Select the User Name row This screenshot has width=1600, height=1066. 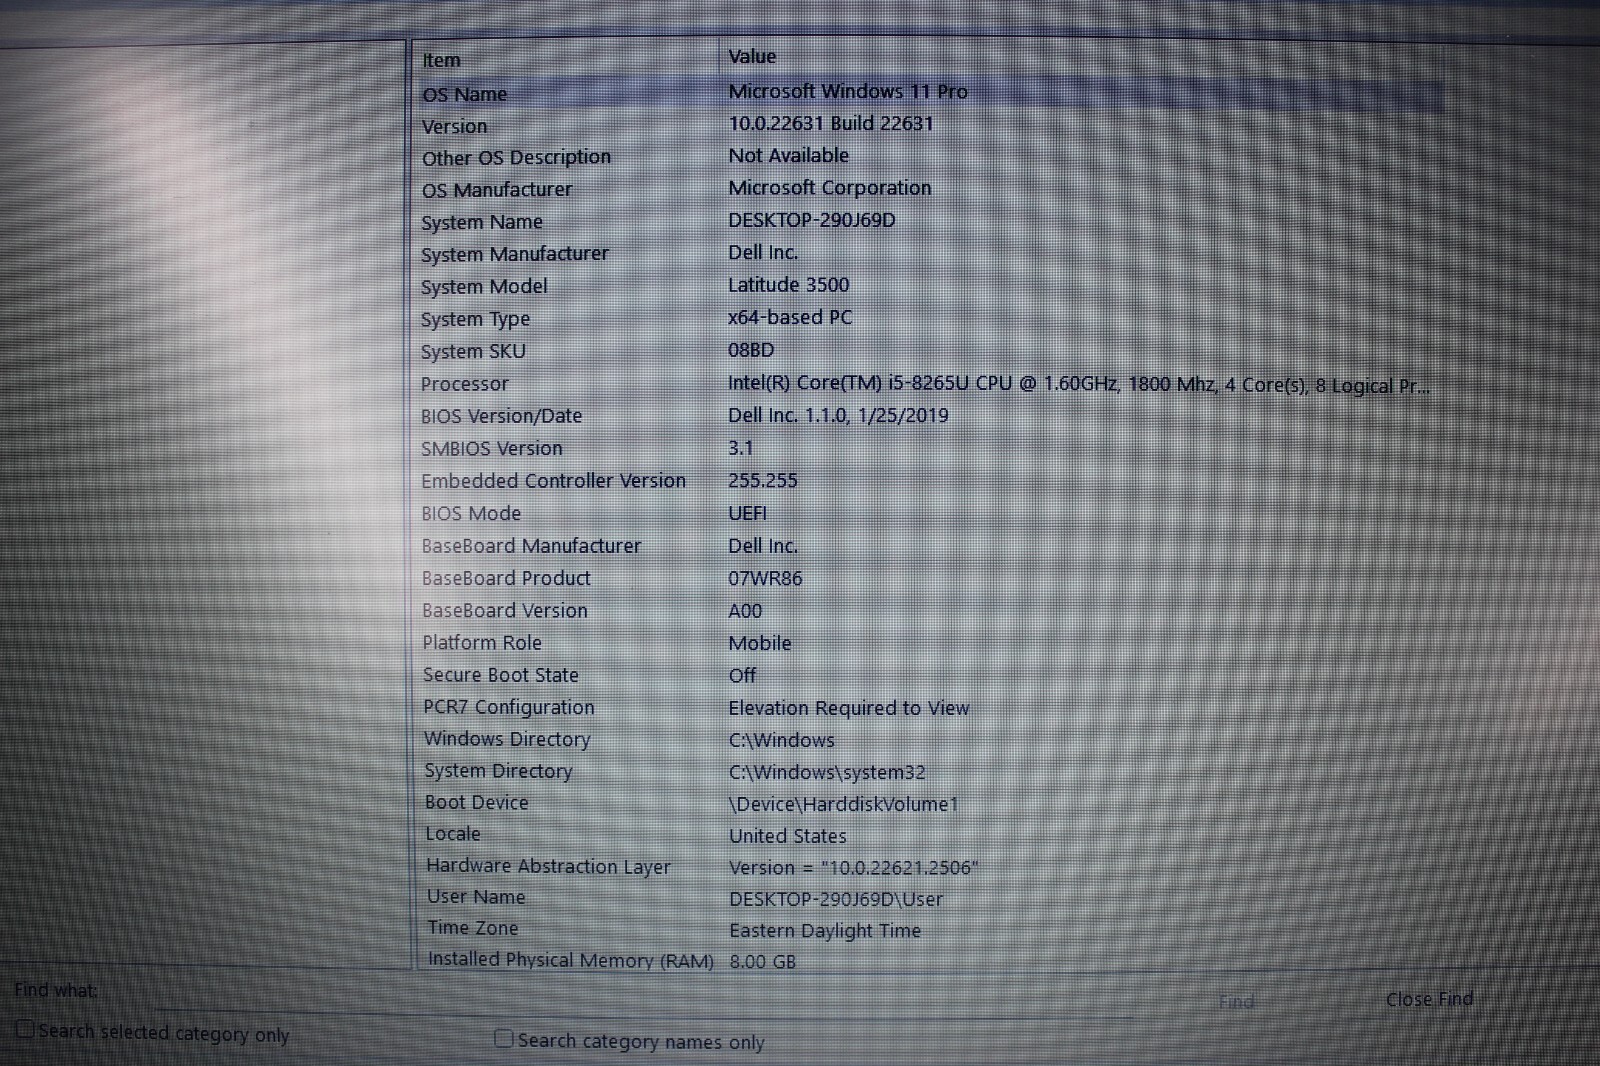476,897
